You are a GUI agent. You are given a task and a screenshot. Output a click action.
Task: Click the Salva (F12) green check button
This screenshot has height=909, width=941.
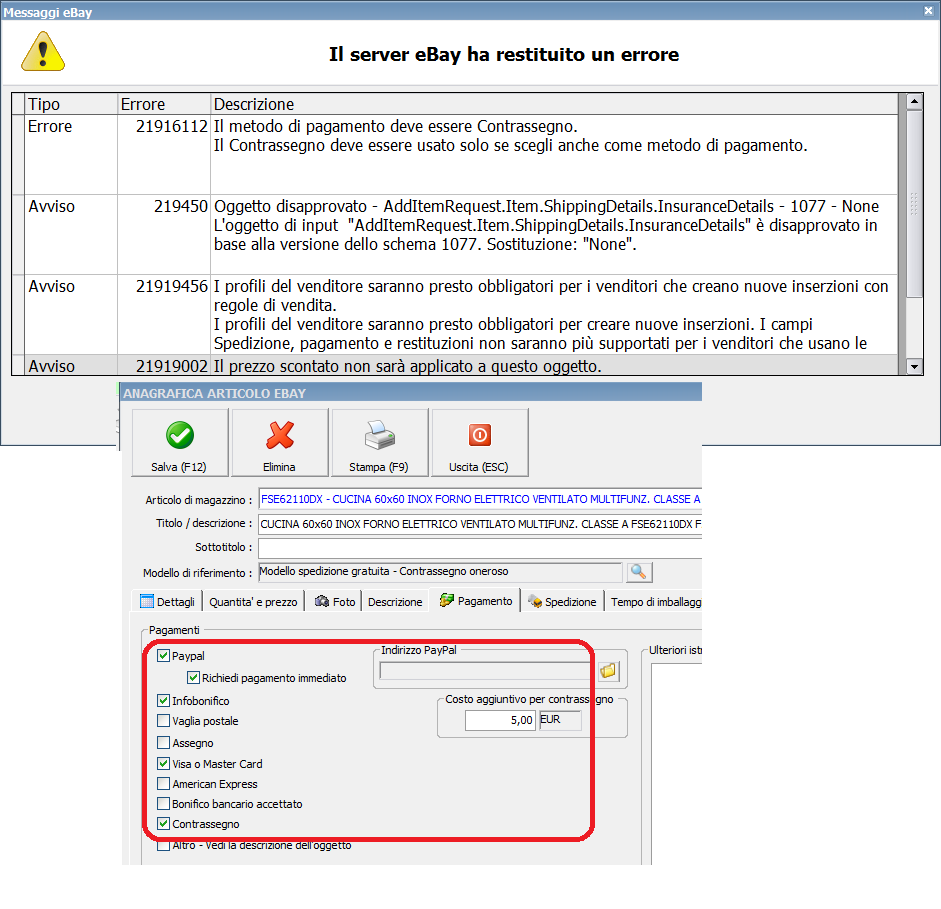179,443
